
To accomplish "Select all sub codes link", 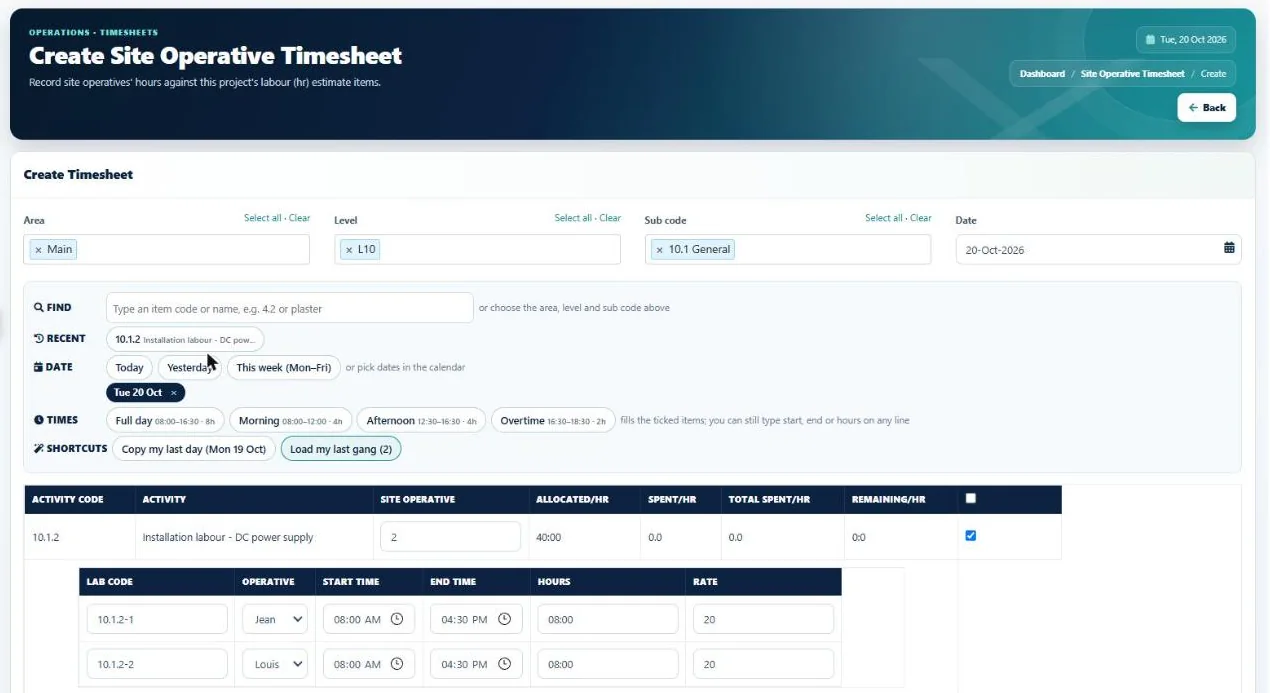I will [x=884, y=218].
